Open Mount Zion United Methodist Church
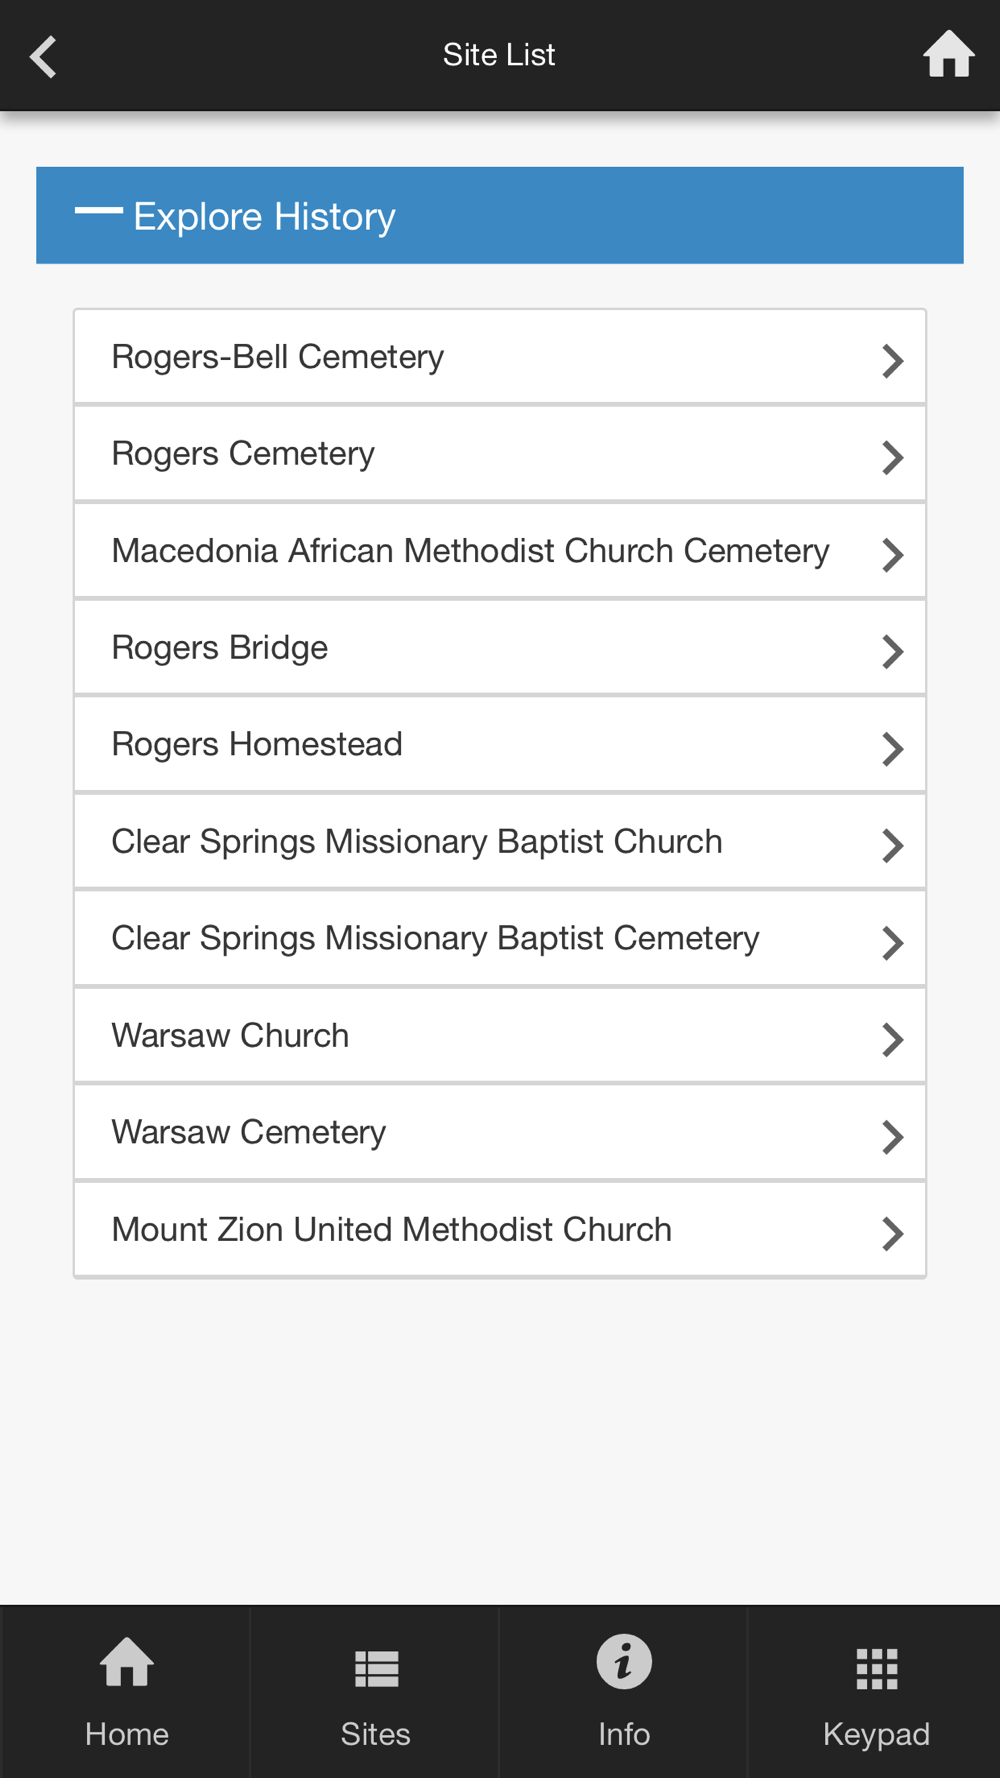 click(x=500, y=1230)
